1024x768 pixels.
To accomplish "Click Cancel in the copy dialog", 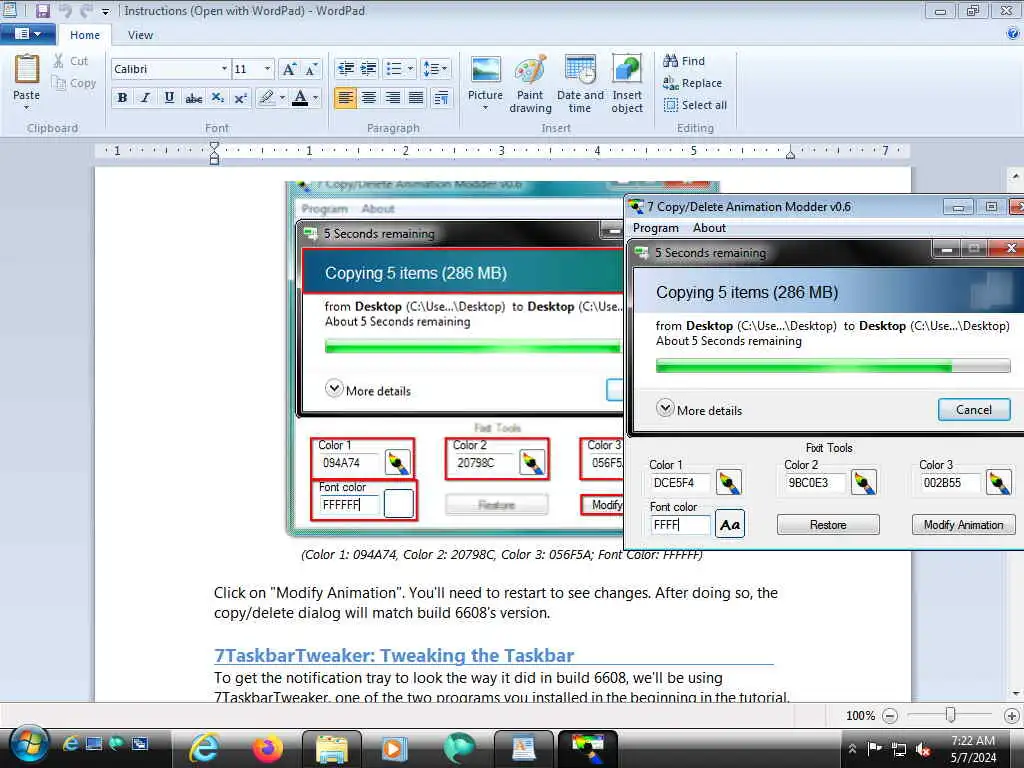I will click(974, 410).
